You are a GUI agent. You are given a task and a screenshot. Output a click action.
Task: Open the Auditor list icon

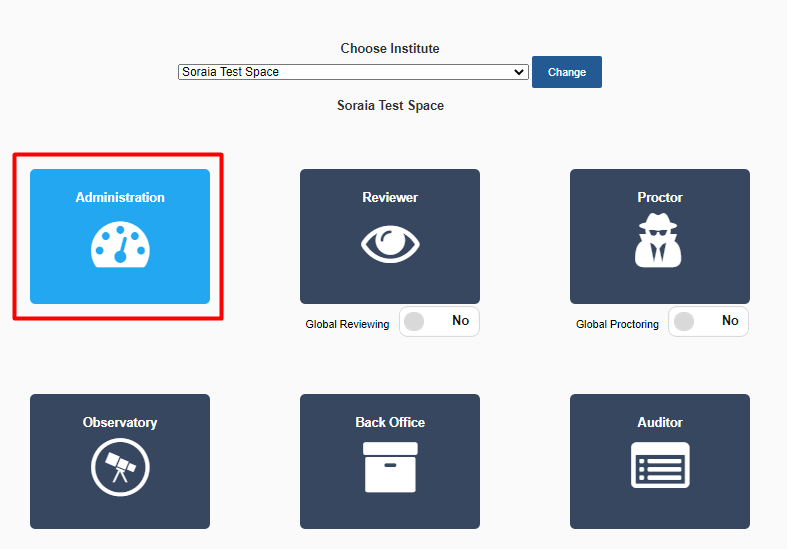(660, 465)
